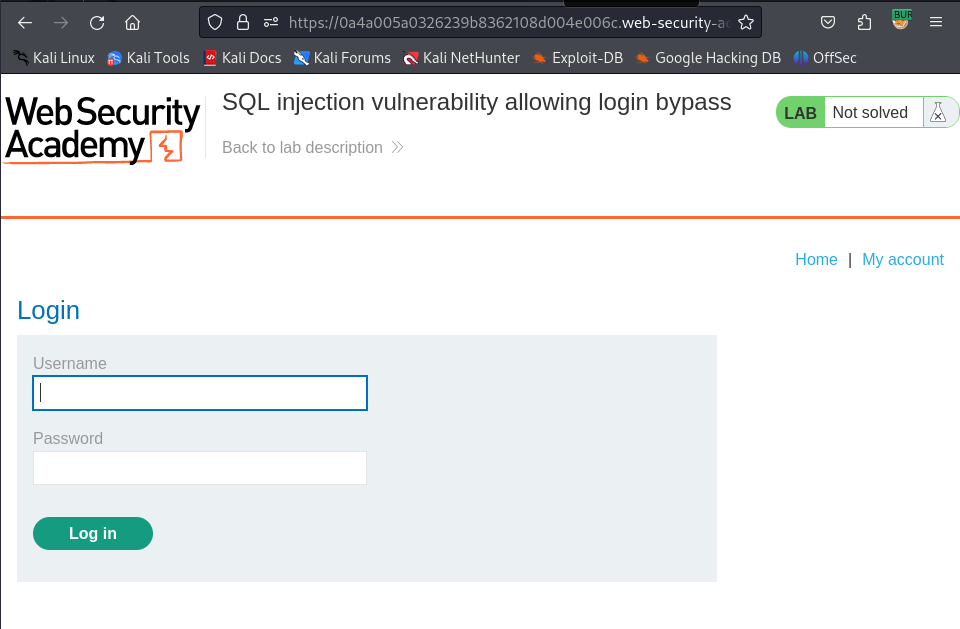Open the Exploit-DB bookmark
Screen dimensions: 960x629
pos(578,58)
